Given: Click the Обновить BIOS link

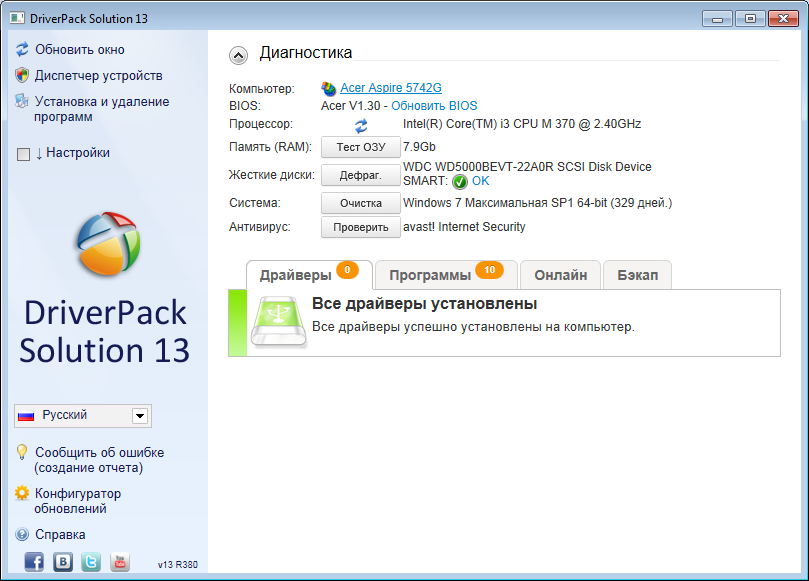Looking at the screenshot, I should (x=434, y=106).
